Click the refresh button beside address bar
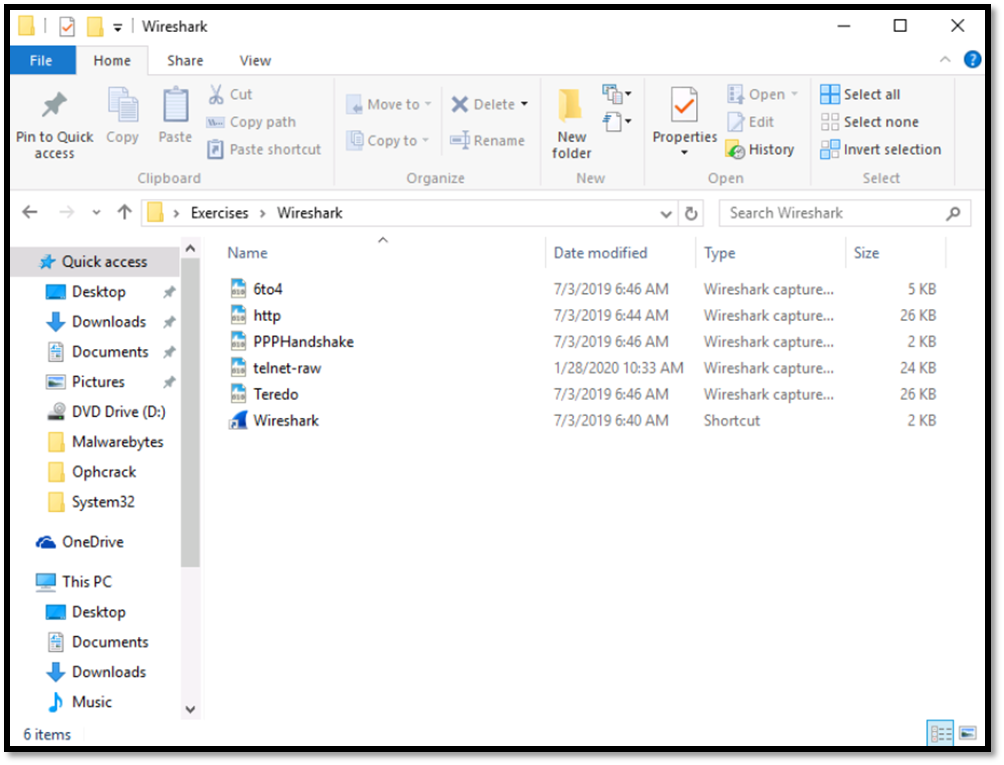The image size is (1004, 765). [x=691, y=213]
